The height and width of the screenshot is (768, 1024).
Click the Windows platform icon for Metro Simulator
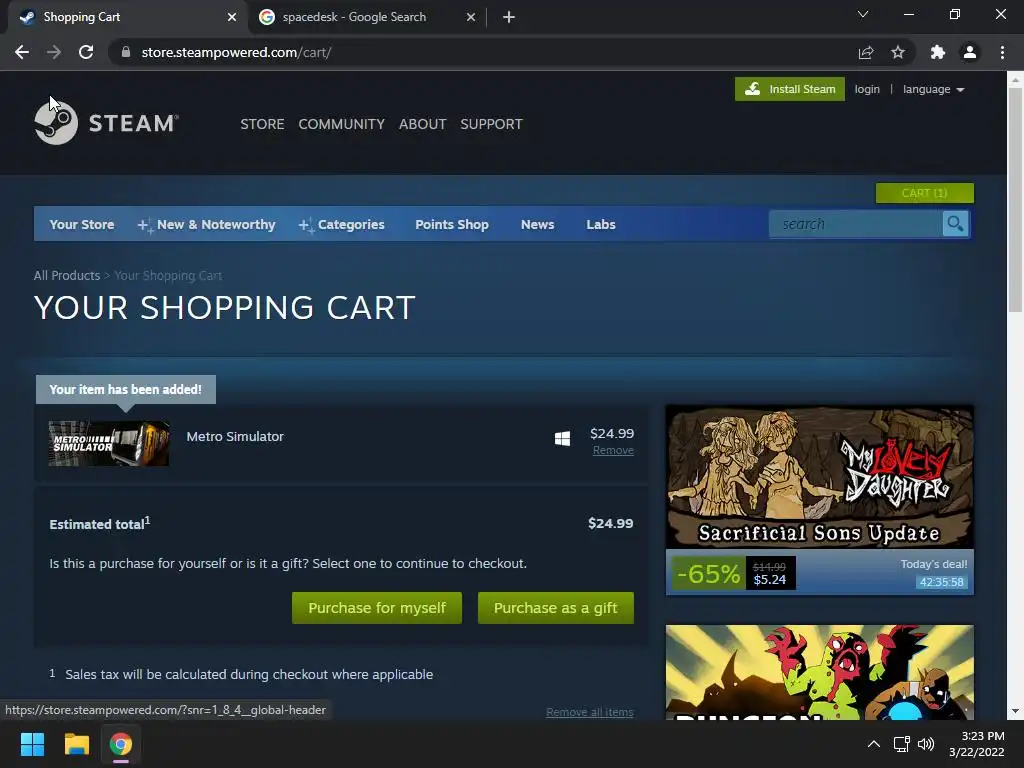(x=562, y=438)
